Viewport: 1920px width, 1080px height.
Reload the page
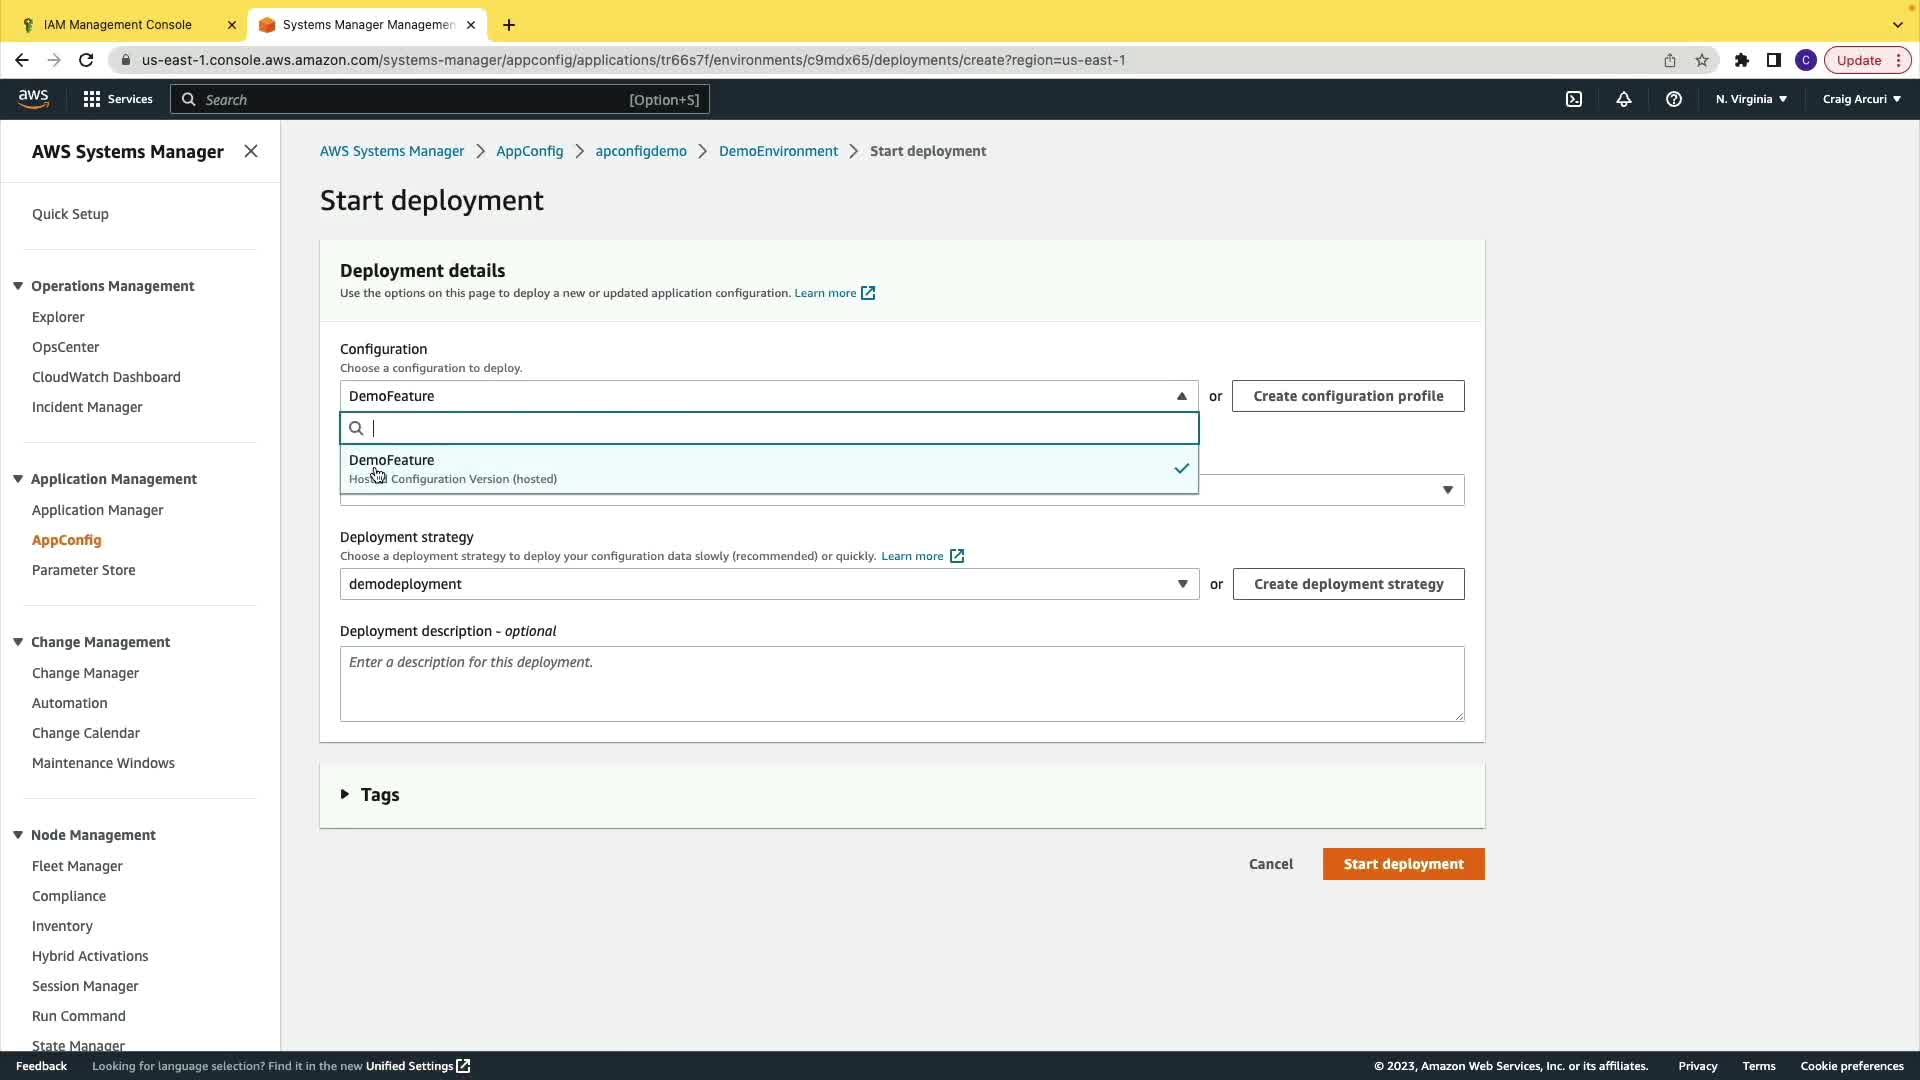pyautogui.click(x=86, y=60)
